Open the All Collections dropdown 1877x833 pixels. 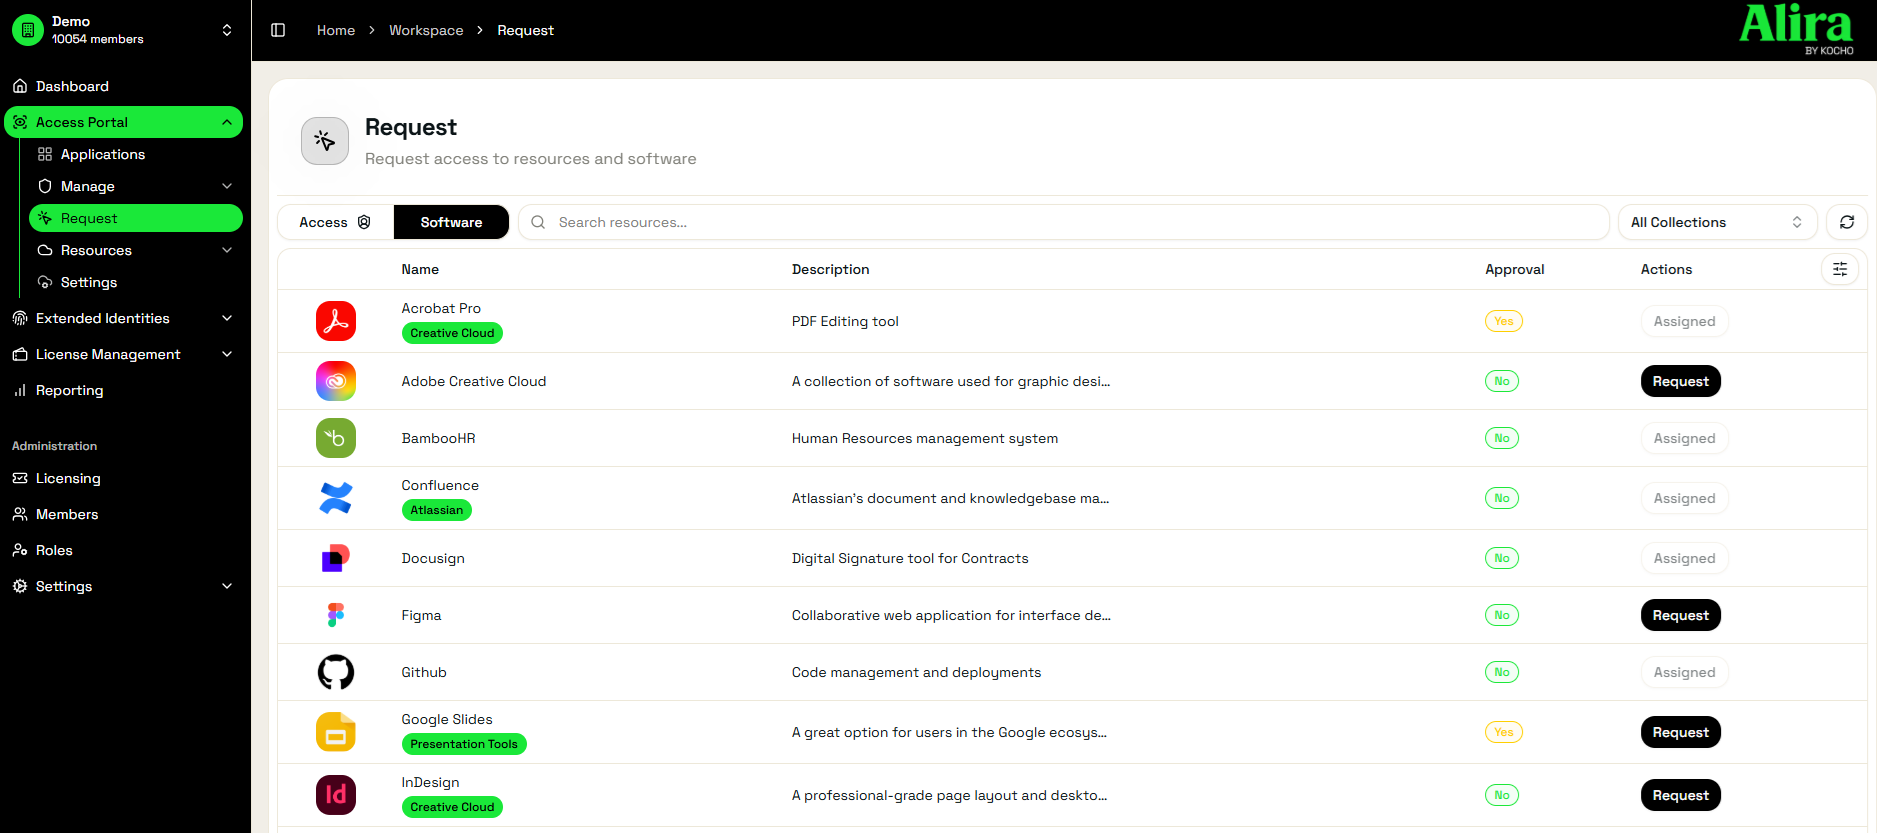point(1717,222)
